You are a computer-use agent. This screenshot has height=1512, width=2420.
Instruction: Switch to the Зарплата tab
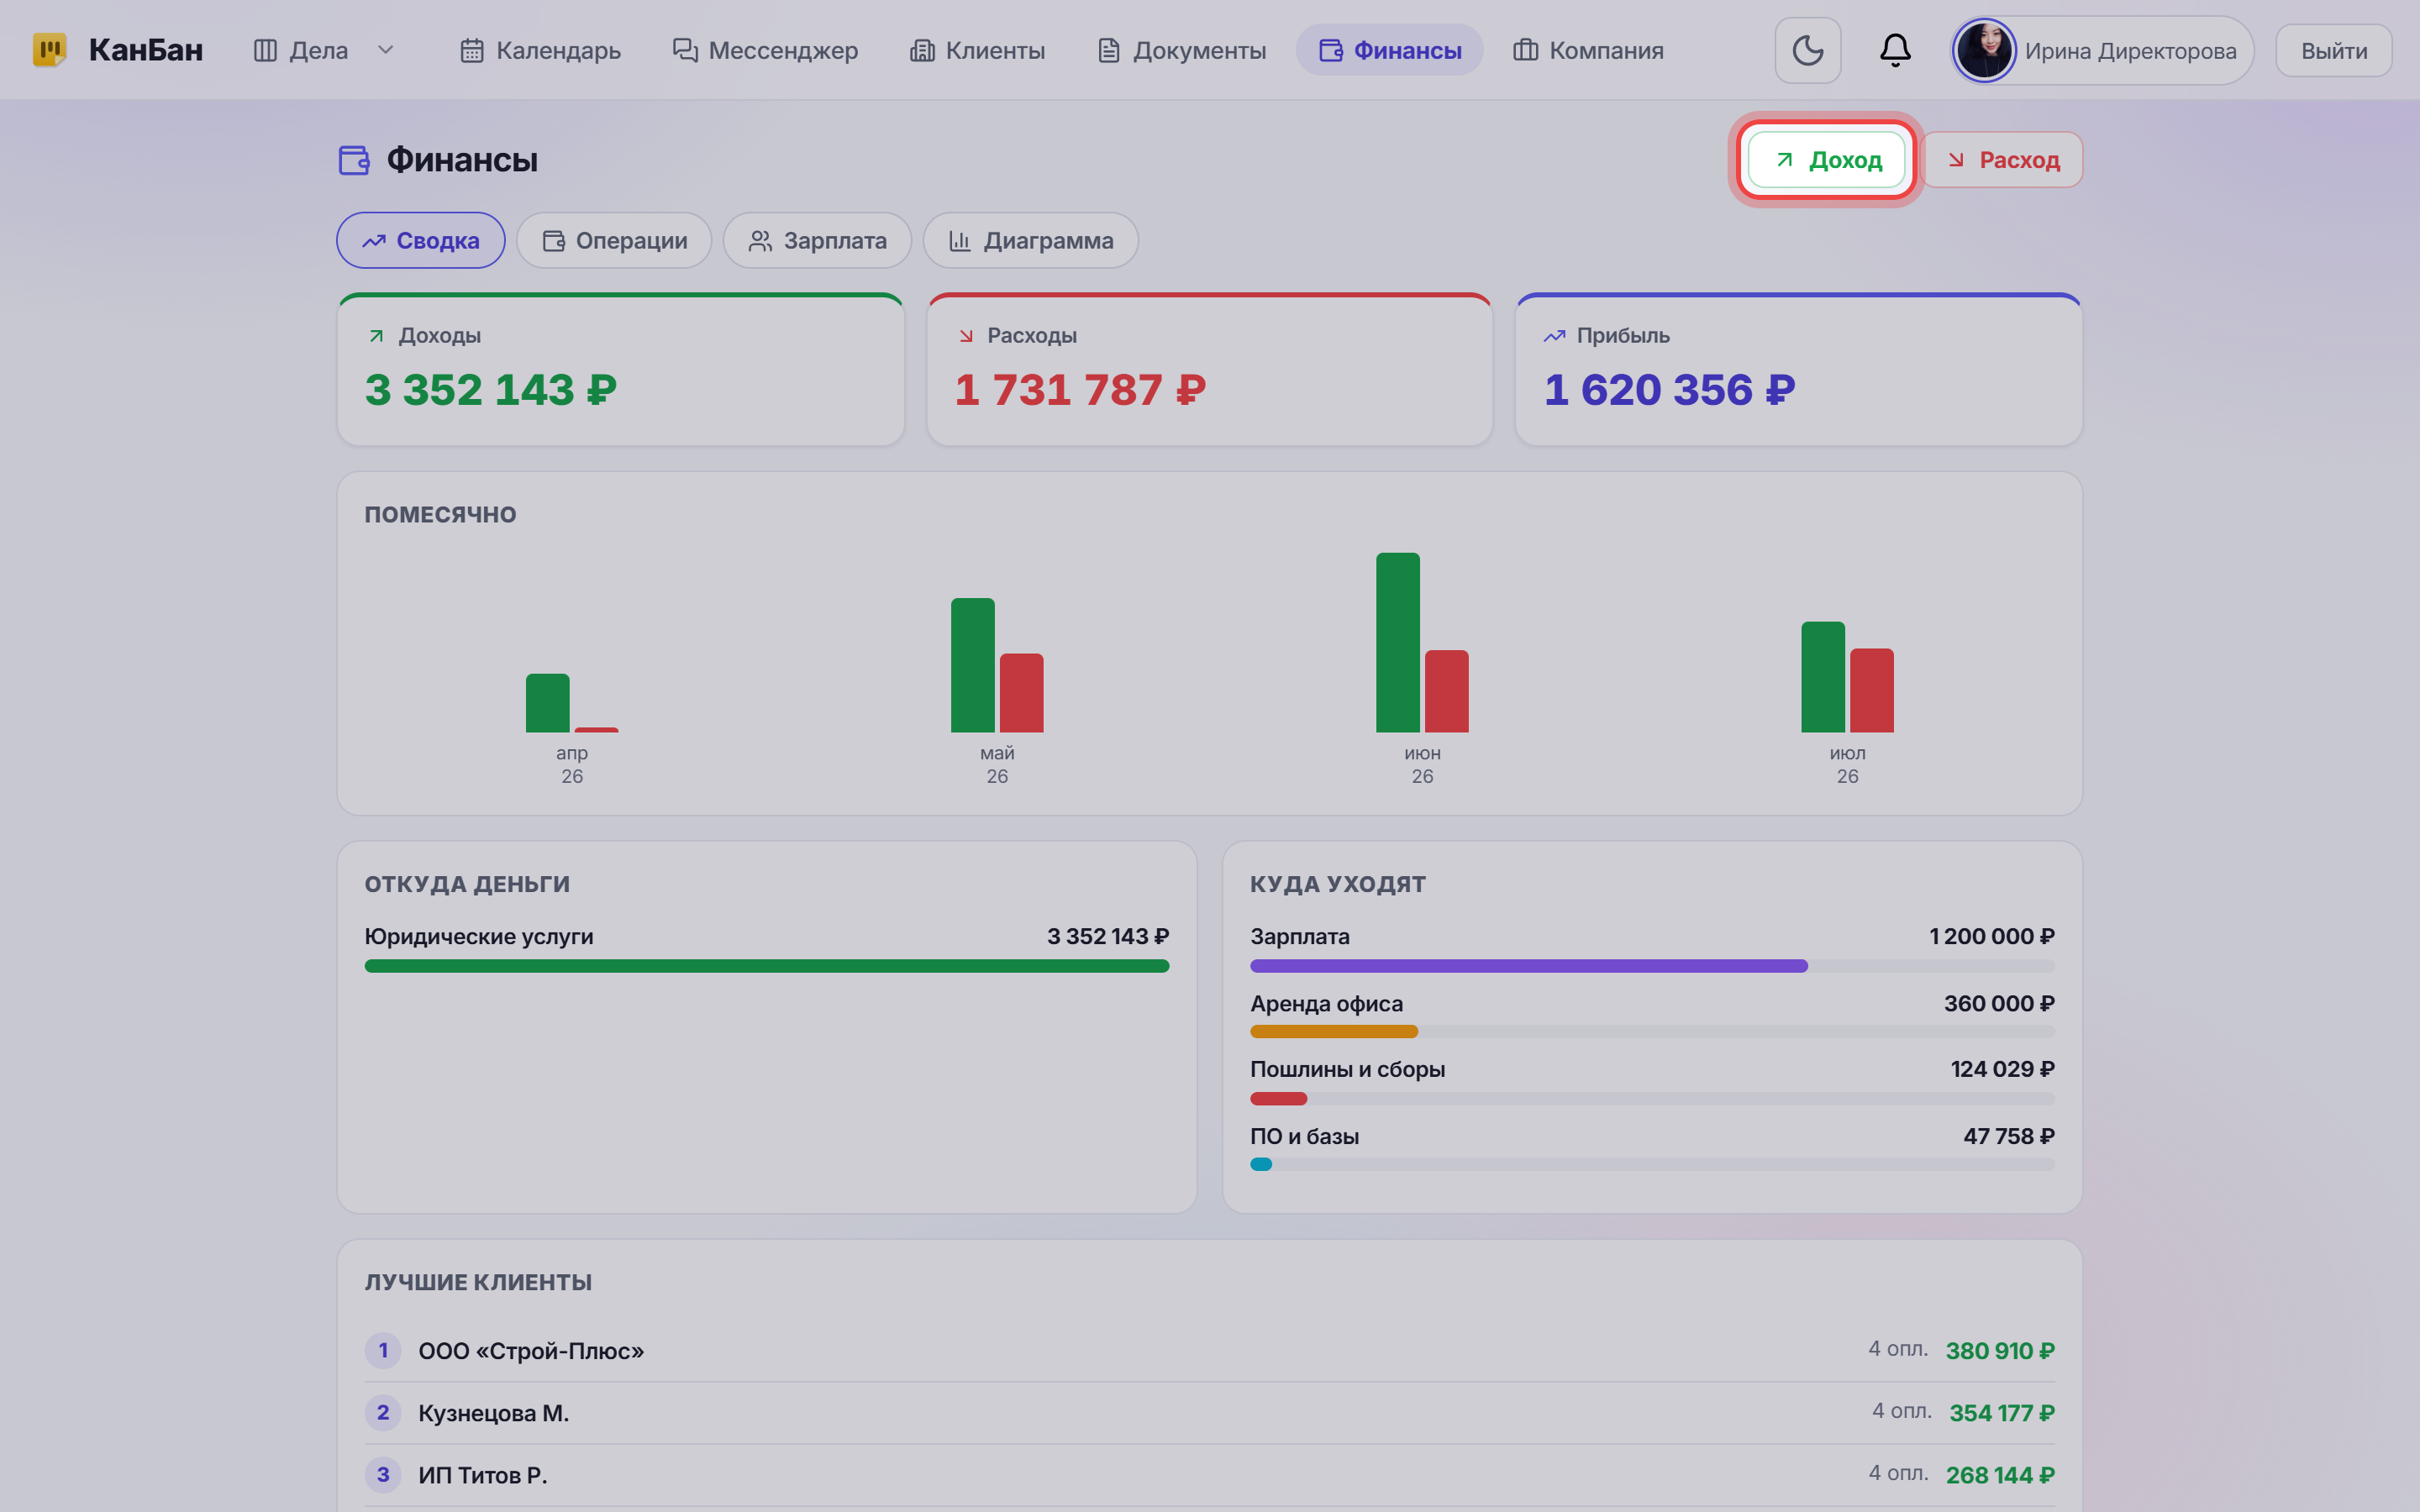tap(817, 240)
